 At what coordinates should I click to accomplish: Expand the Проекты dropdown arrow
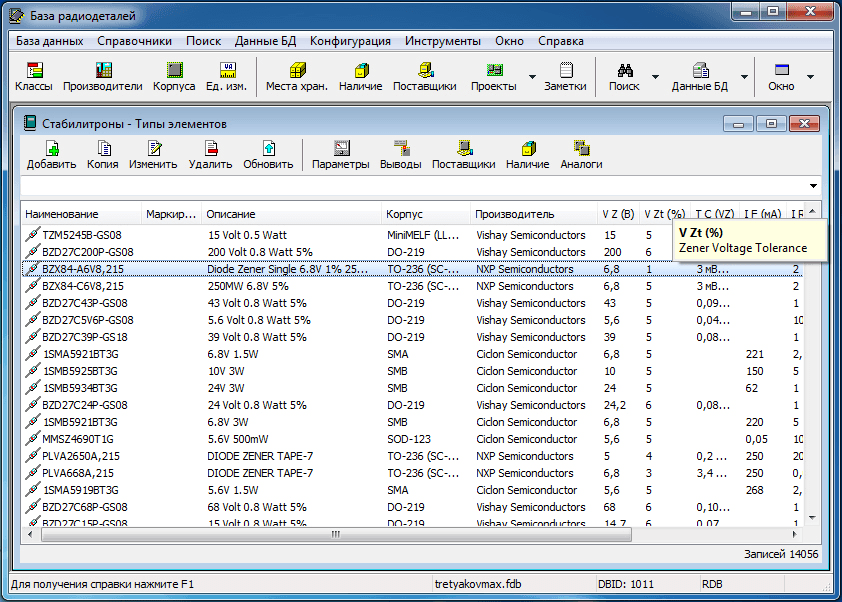[x=532, y=77]
